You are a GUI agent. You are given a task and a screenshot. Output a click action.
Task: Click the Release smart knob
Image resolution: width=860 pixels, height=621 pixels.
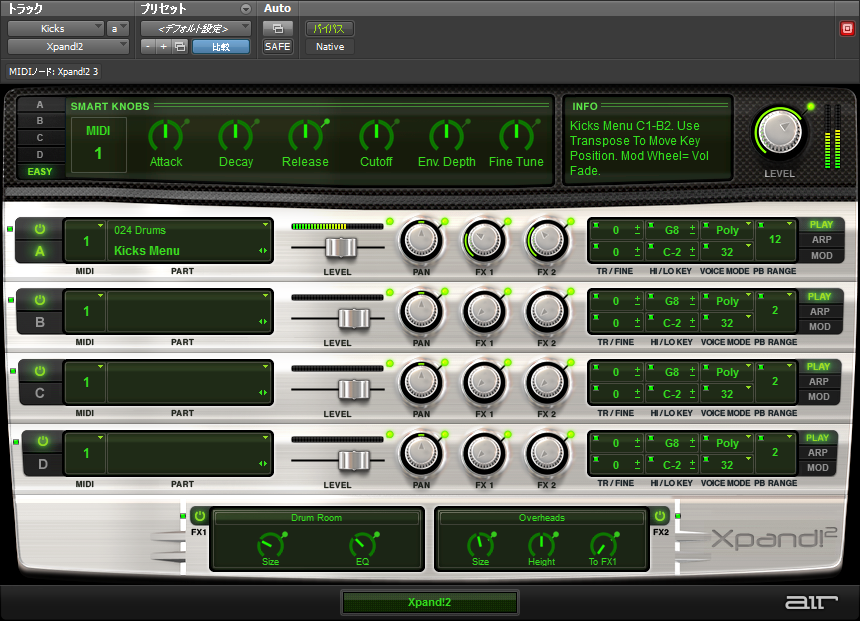[x=306, y=136]
